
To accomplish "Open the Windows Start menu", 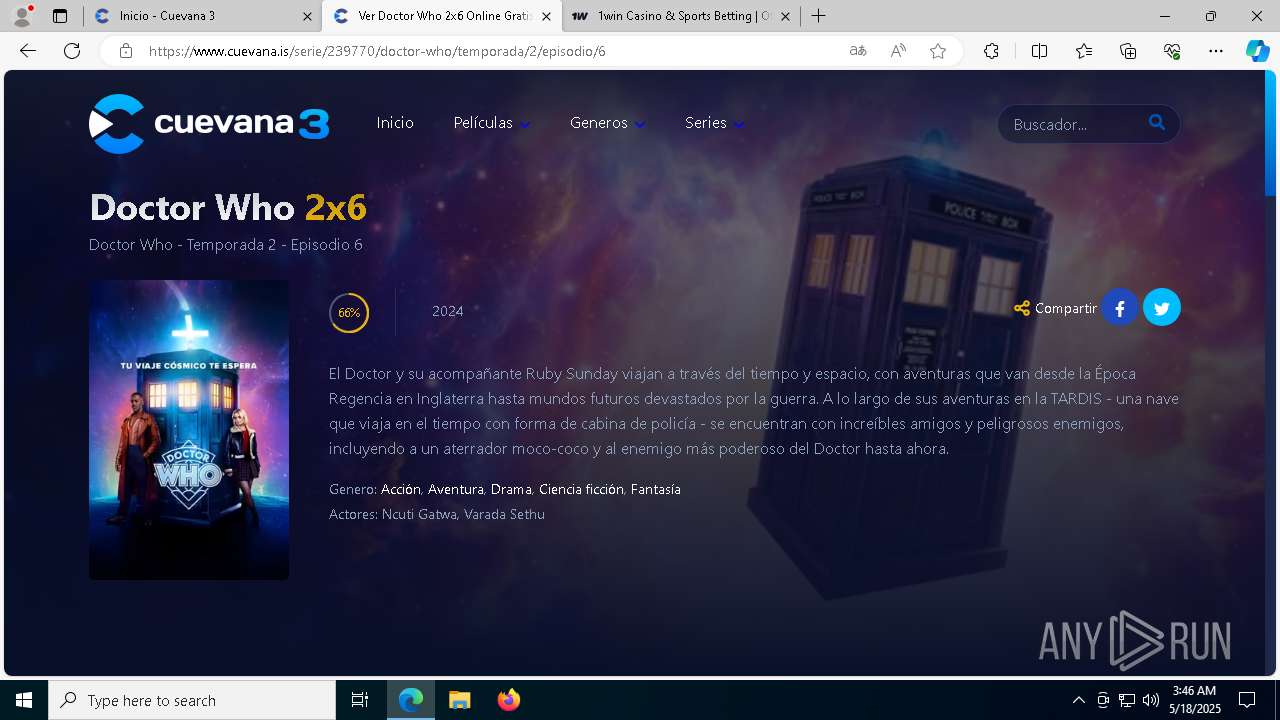I will (24, 700).
